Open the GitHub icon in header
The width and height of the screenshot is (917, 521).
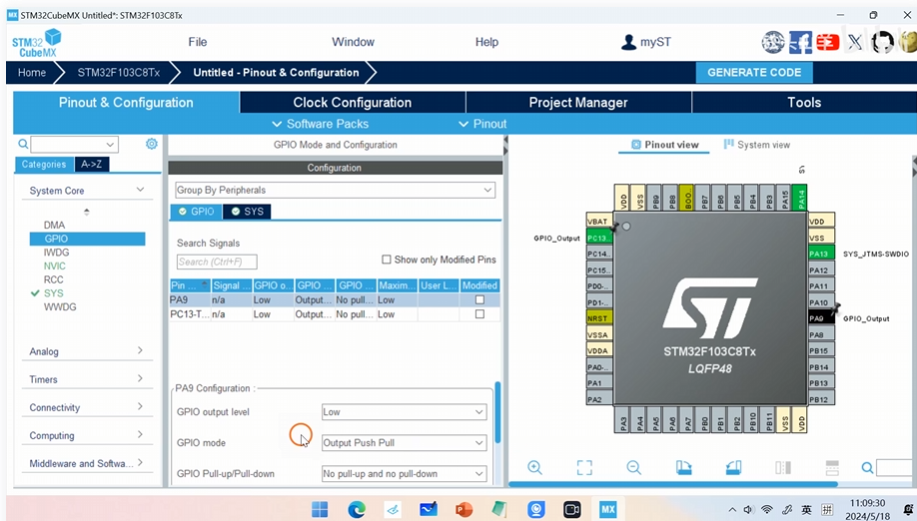click(x=882, y=42)
